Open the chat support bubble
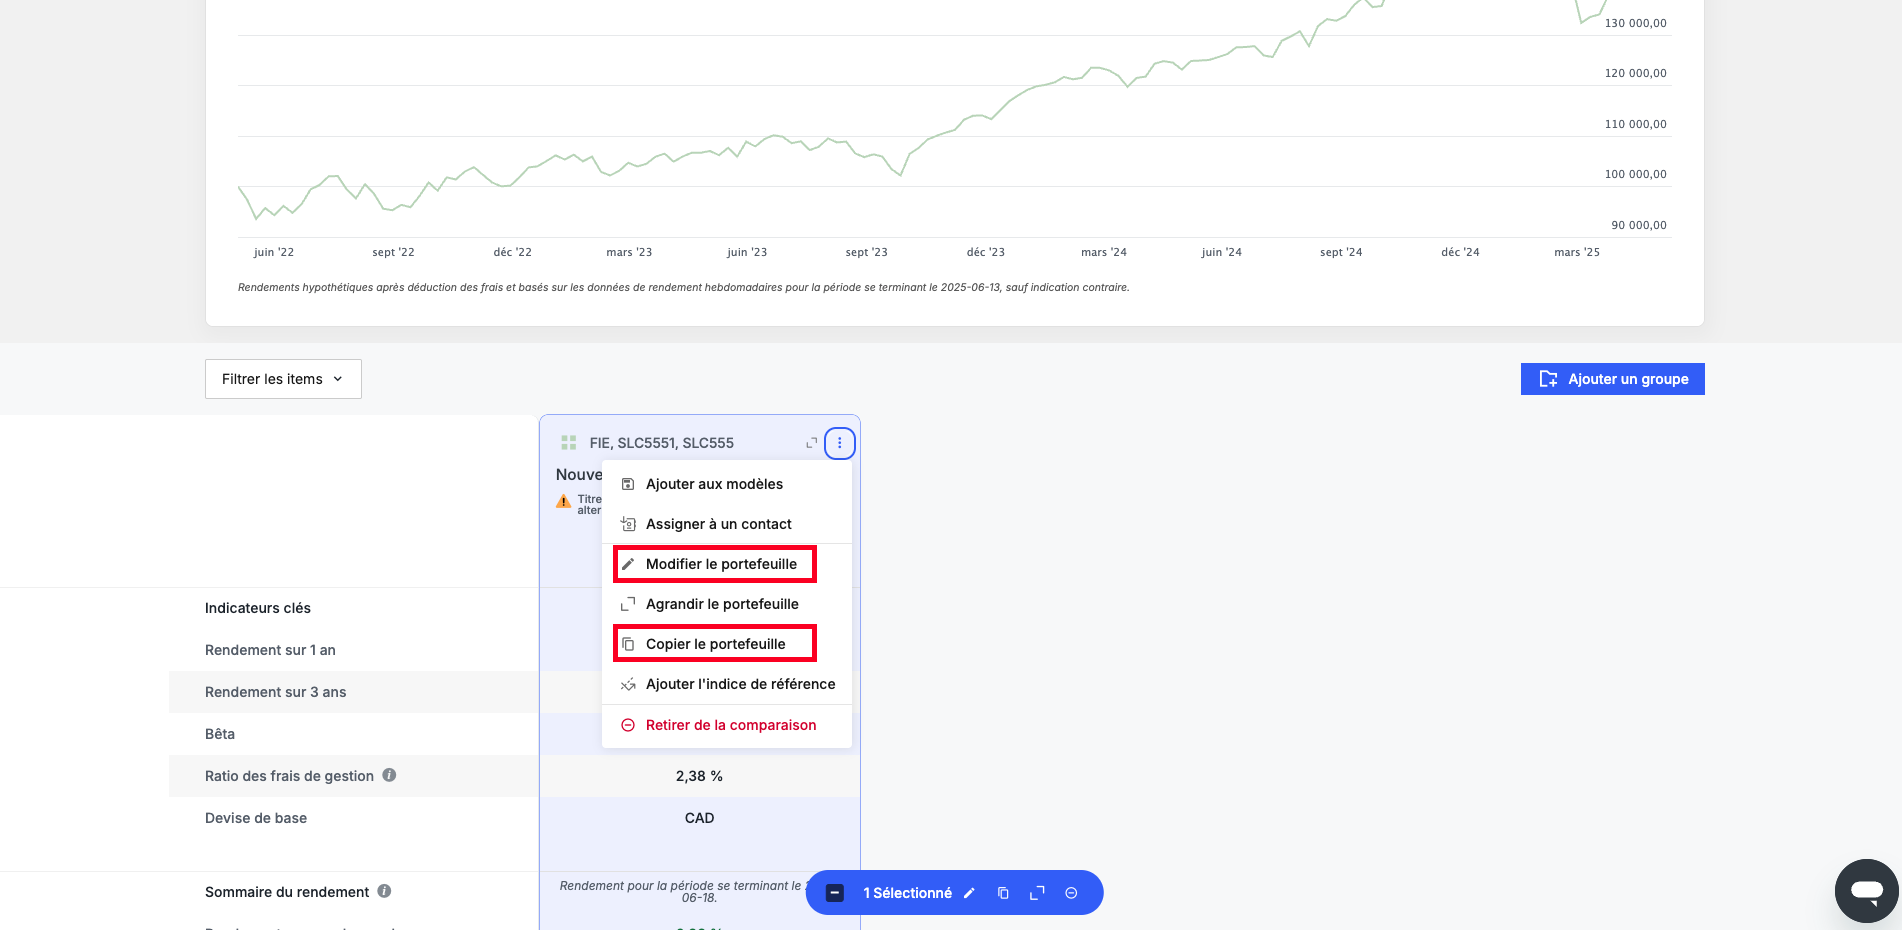The image size is (1902, 930). (x=1867, y=890)
